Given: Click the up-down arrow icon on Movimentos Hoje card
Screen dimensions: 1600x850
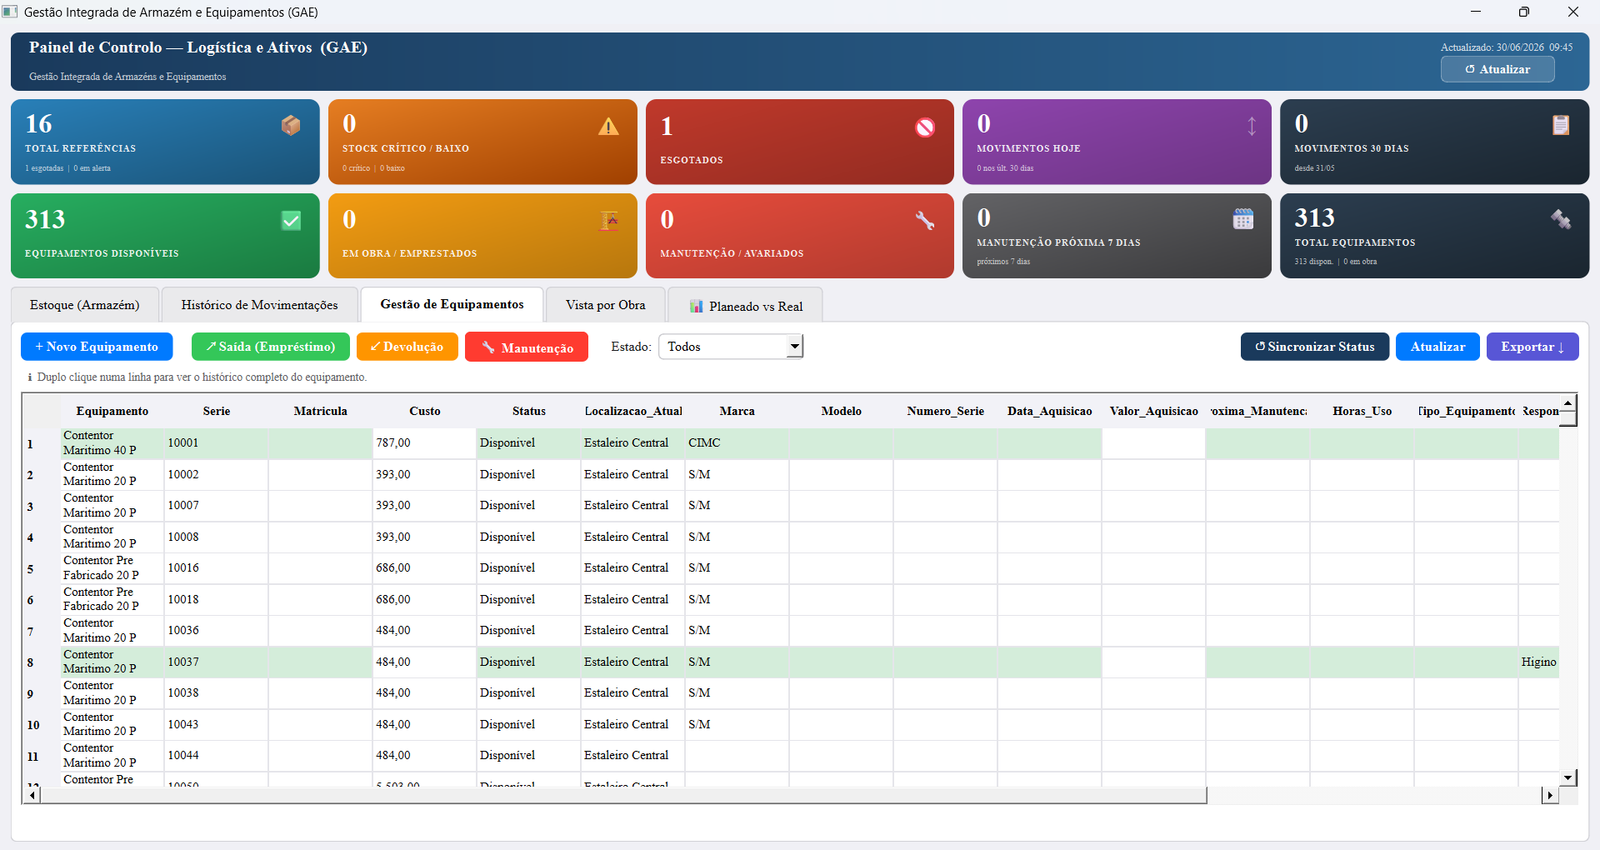Looking at the screenshot, I should [x=1251, y=126].
